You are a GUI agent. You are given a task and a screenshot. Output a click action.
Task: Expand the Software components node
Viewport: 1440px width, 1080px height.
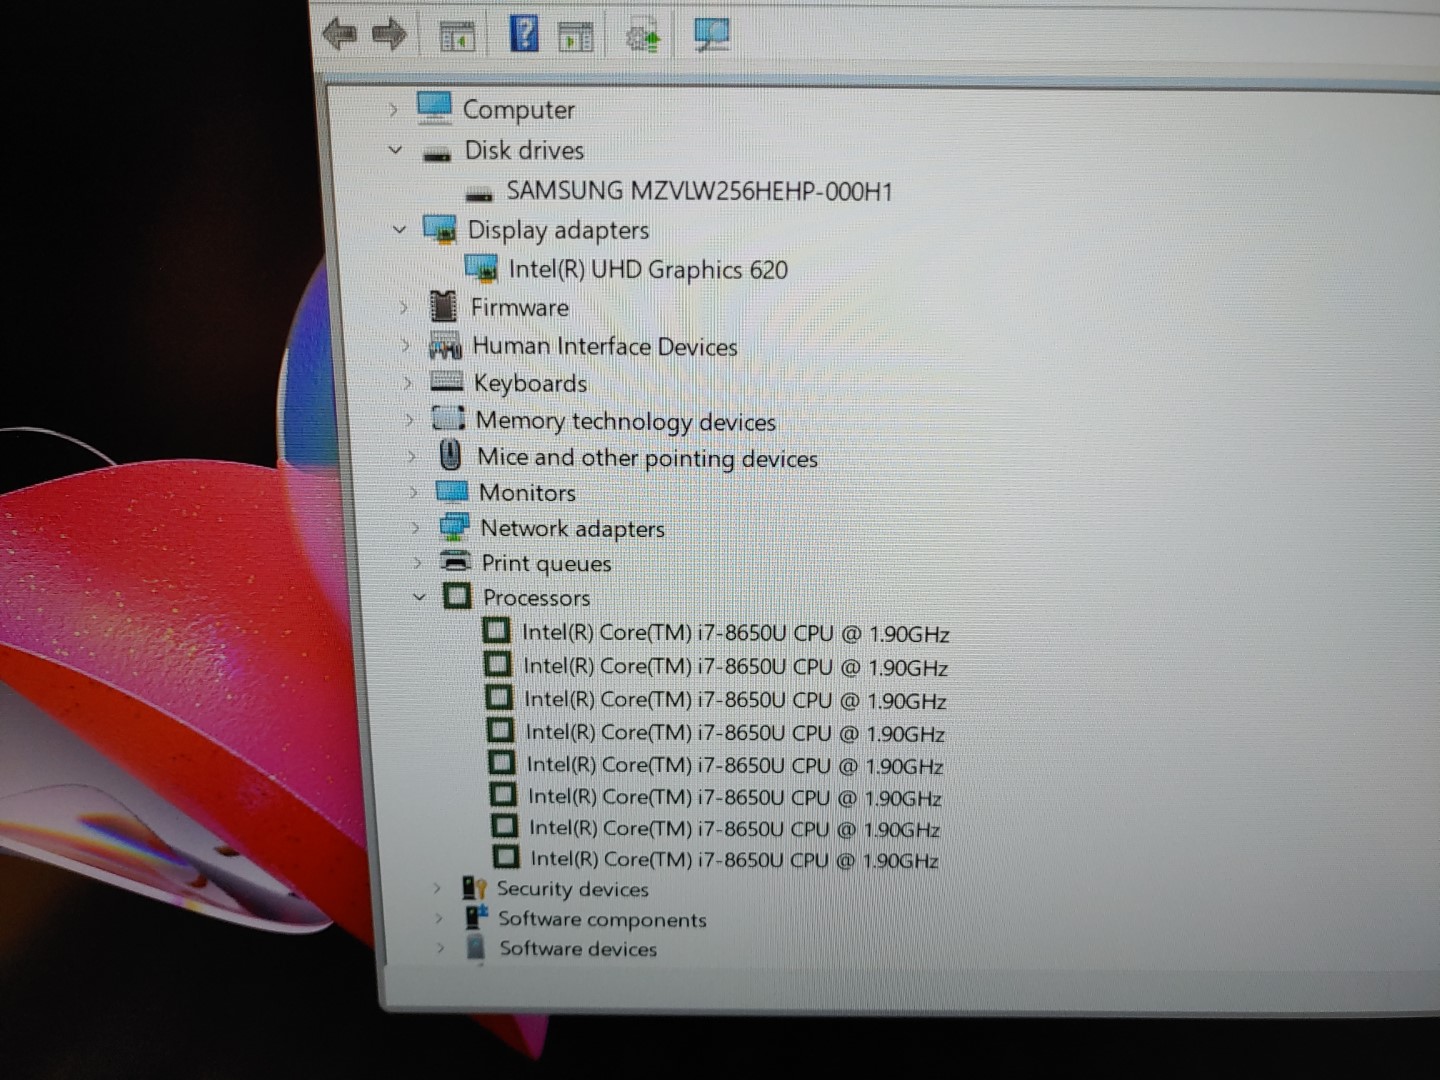coord(438,918)
